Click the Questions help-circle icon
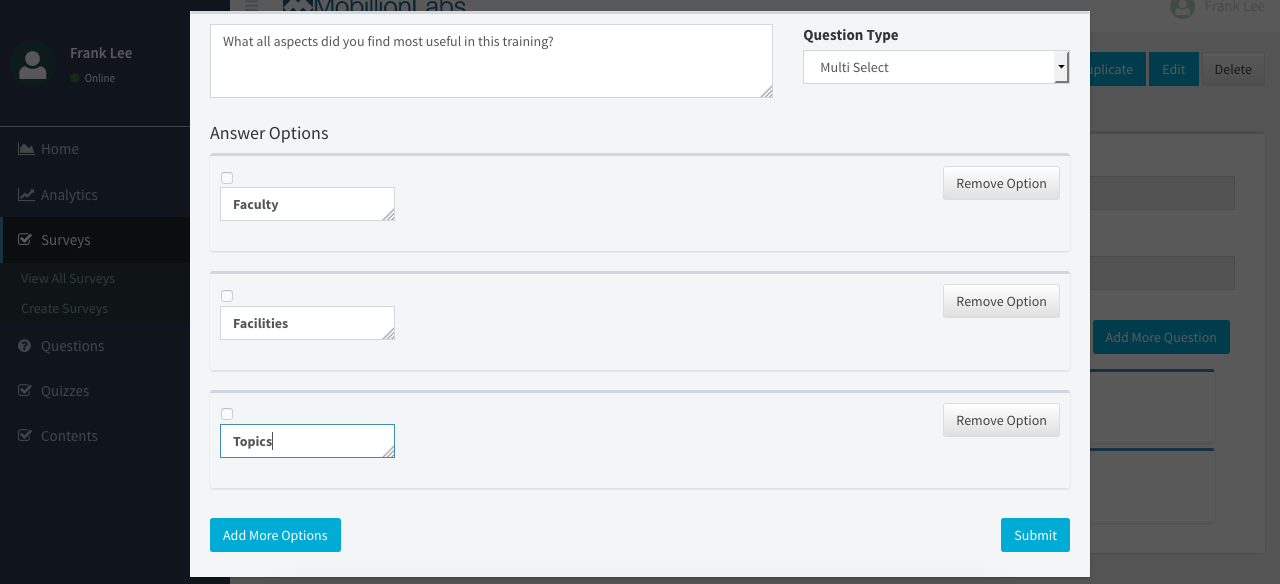Screen dimensions: 1280x584 point(25,346)
